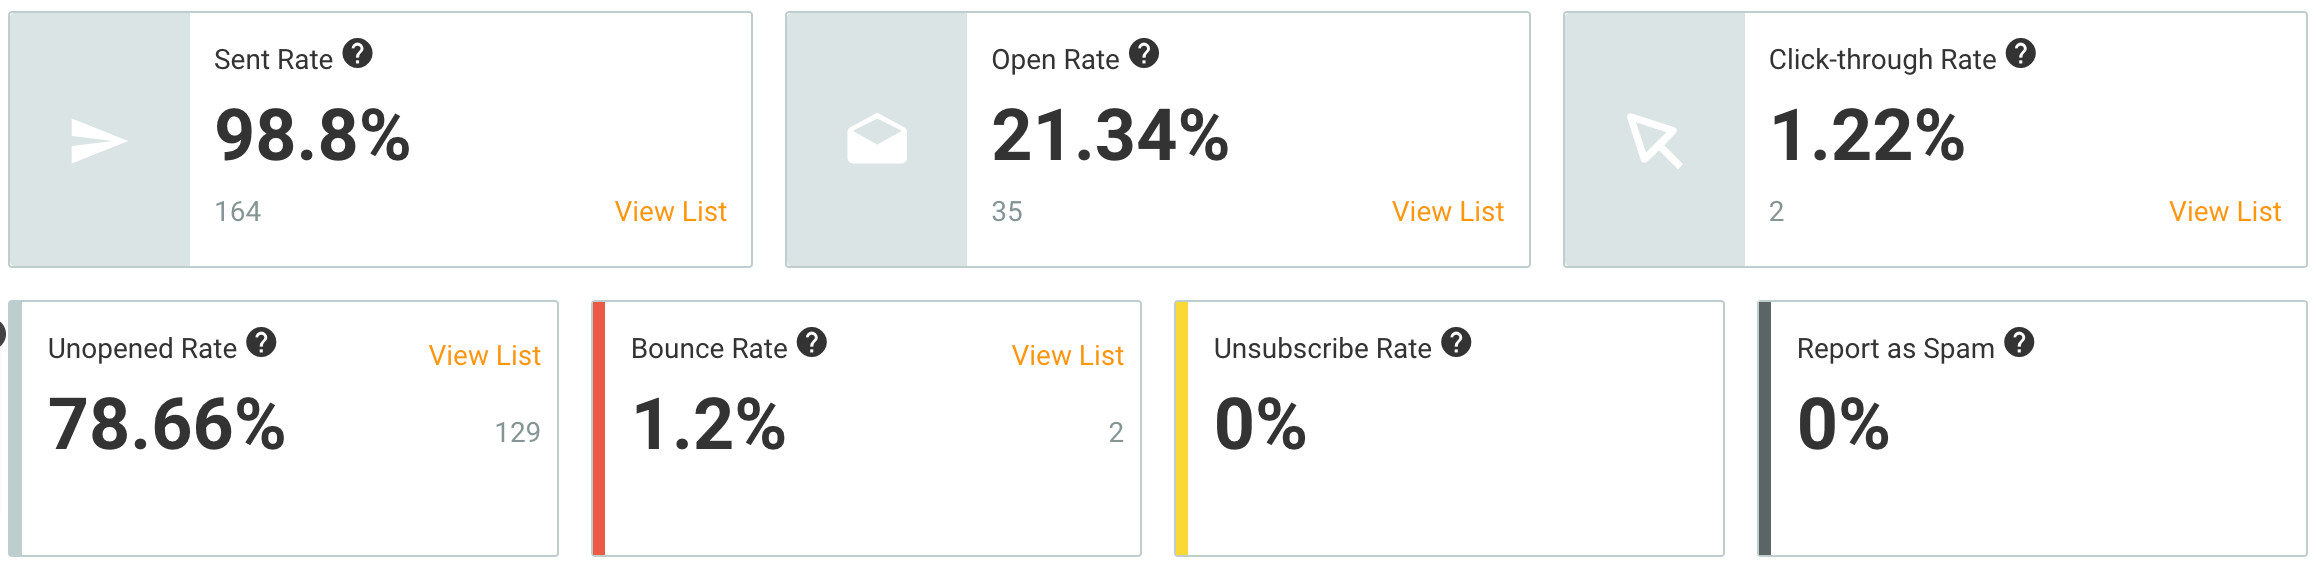This screenshot has width=2316, height=568.
Task: Click the paper plane sent icon
Action: [98, 140]
